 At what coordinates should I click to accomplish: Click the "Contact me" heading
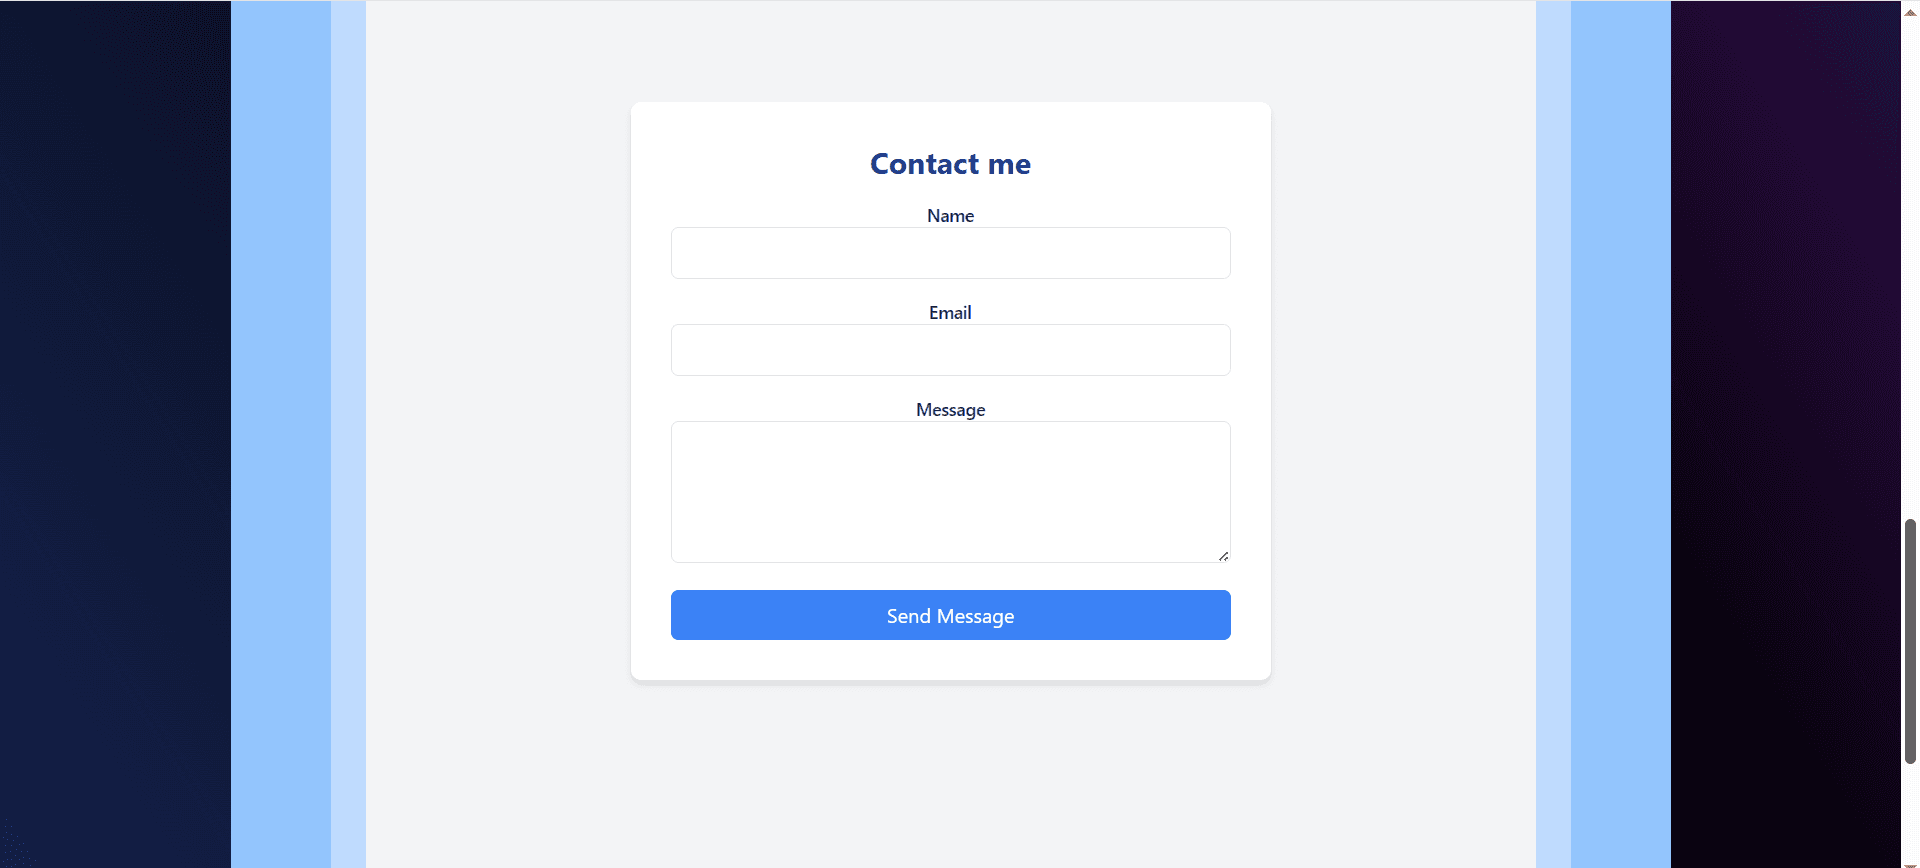(x=950, y=164)
